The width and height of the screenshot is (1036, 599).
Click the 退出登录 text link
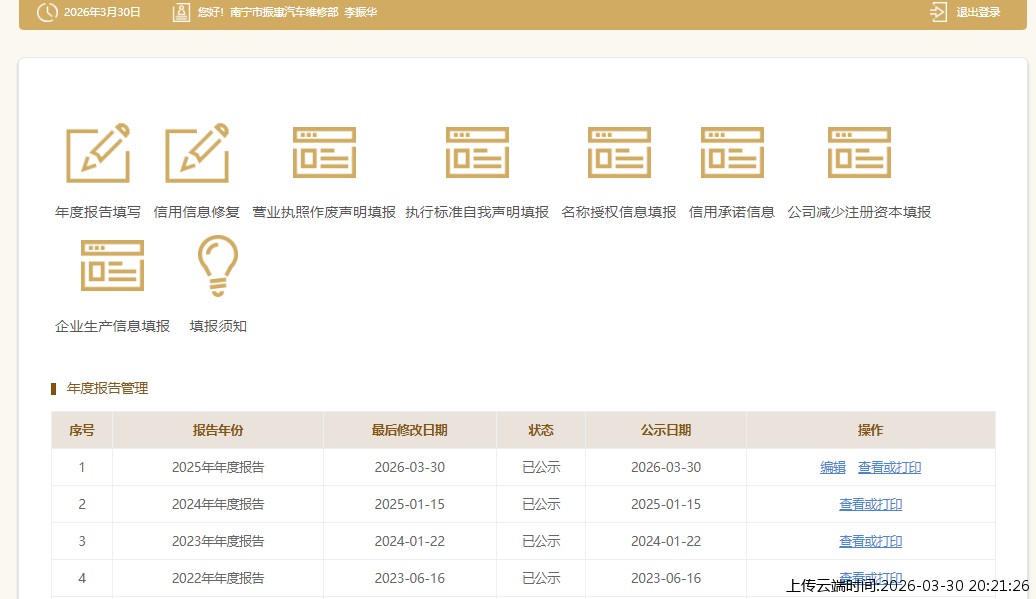coord(978,13)
